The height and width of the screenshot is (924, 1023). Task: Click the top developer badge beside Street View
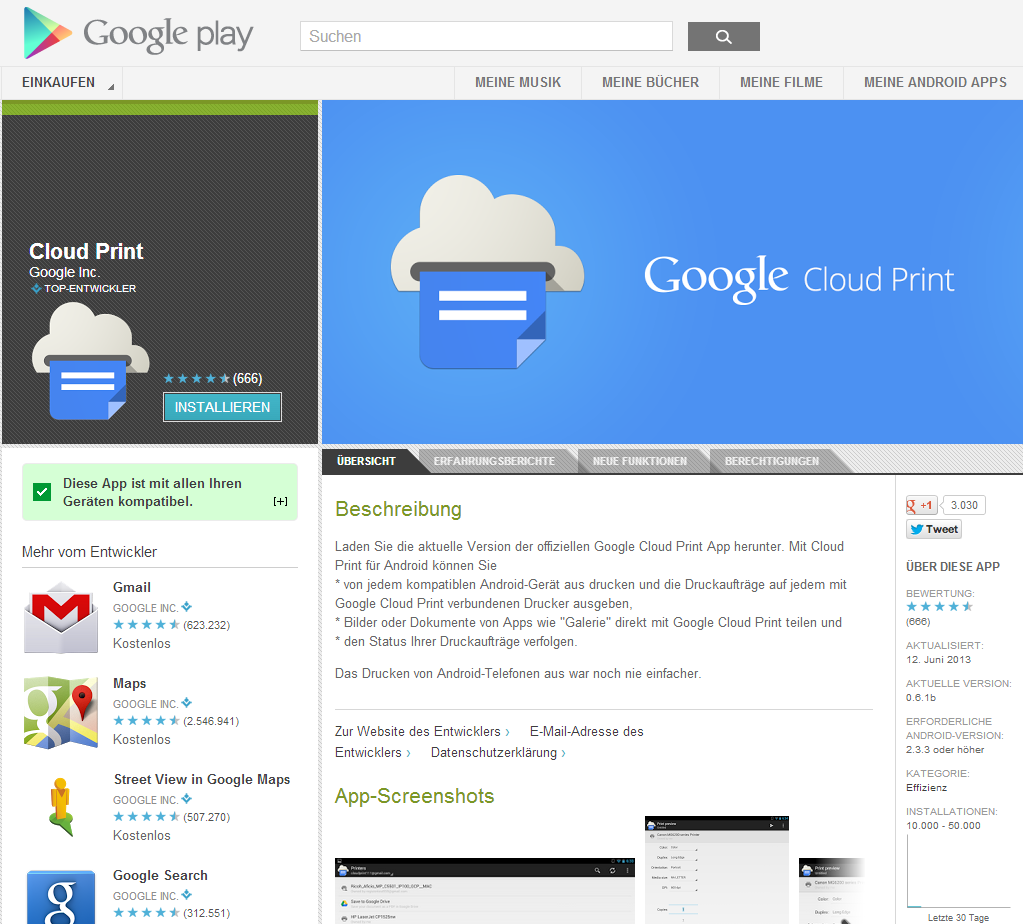(187, 799)
